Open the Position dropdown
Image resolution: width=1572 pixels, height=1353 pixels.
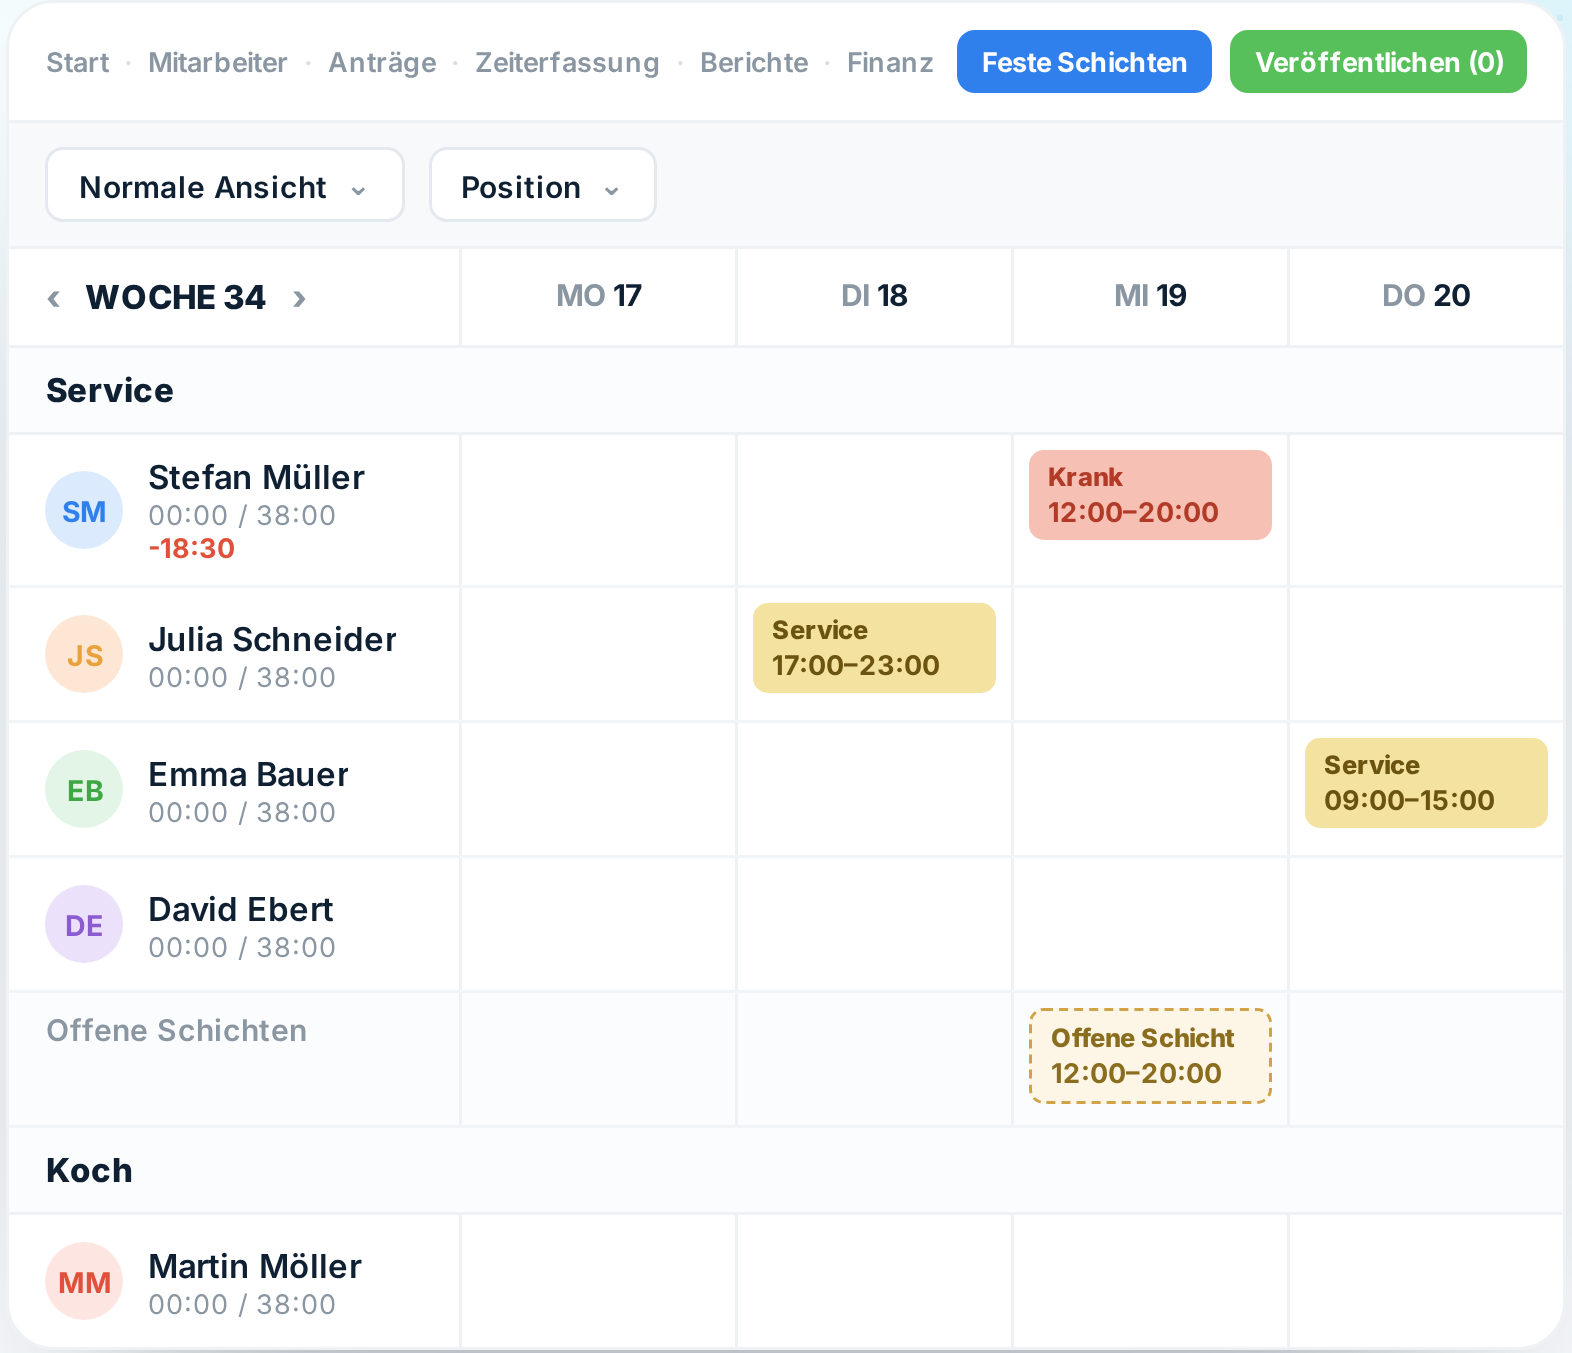[x=543, y=185]
